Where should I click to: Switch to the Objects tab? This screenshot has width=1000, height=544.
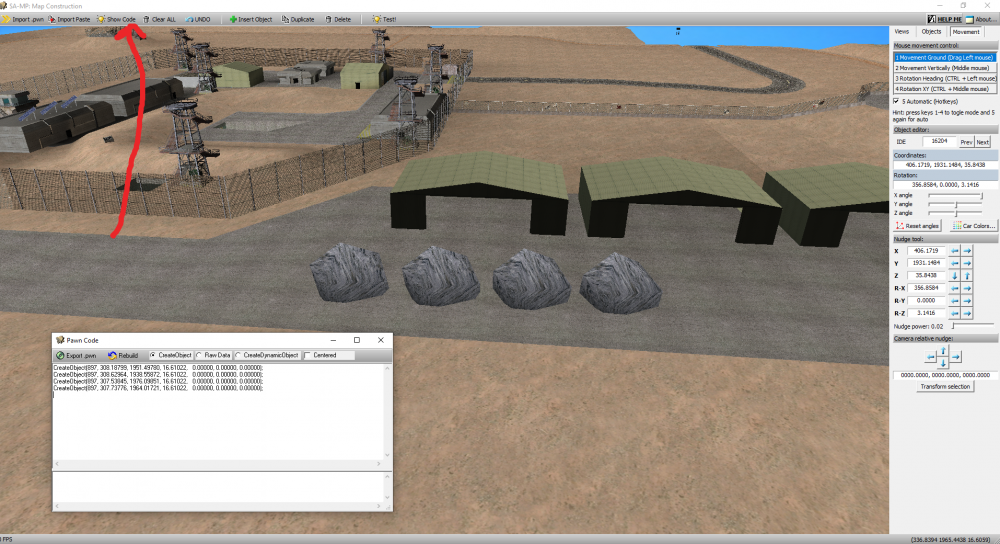[931, 32]
